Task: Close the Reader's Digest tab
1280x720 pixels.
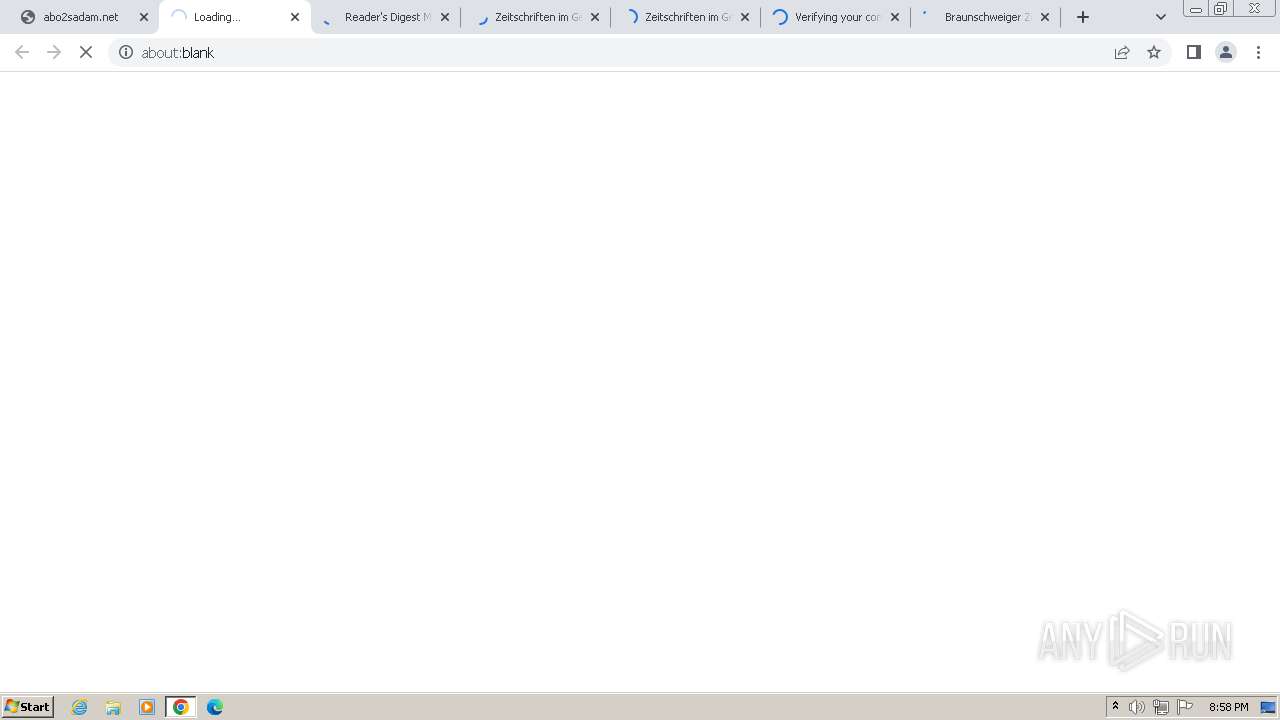Action: click(445, 17)
